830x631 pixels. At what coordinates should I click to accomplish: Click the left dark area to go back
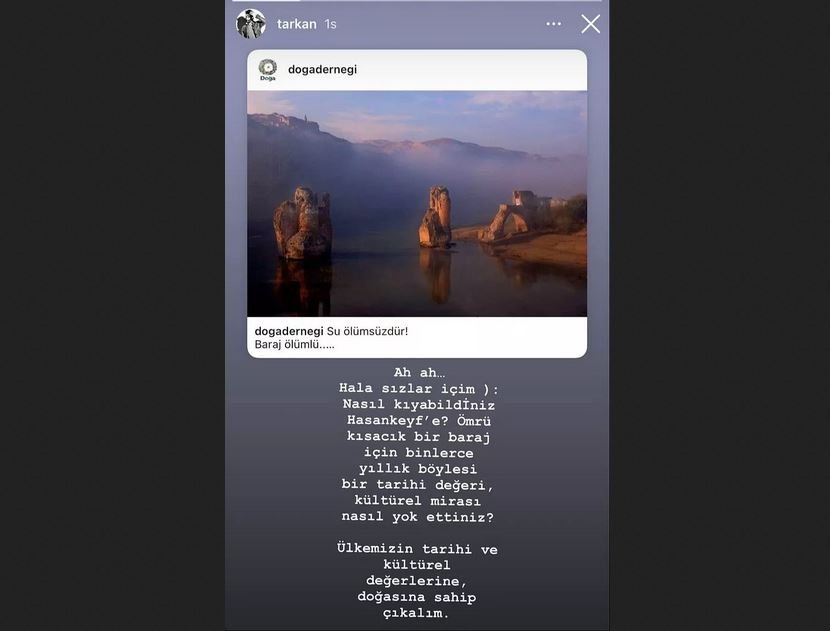point(112,316)
